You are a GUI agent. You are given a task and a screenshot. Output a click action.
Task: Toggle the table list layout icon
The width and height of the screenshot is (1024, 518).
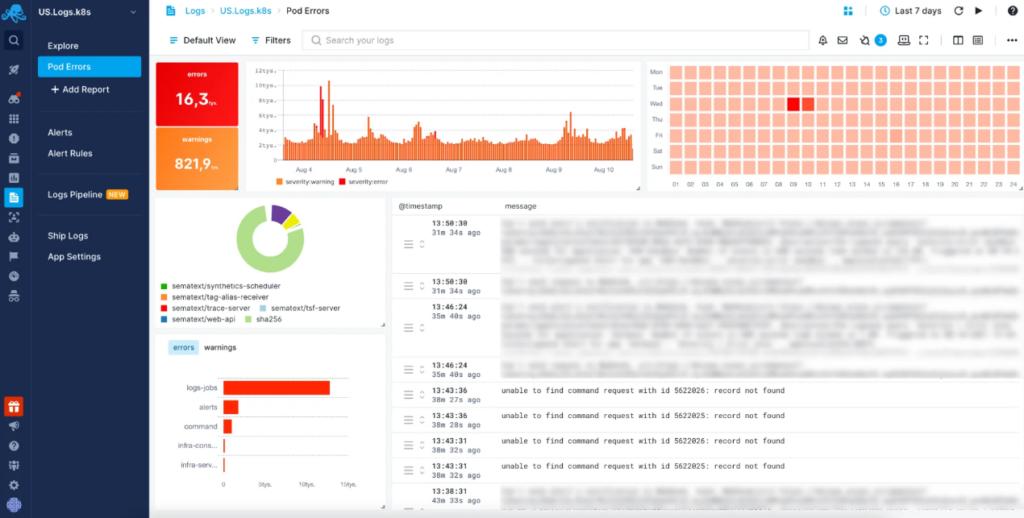click(978, 40)
